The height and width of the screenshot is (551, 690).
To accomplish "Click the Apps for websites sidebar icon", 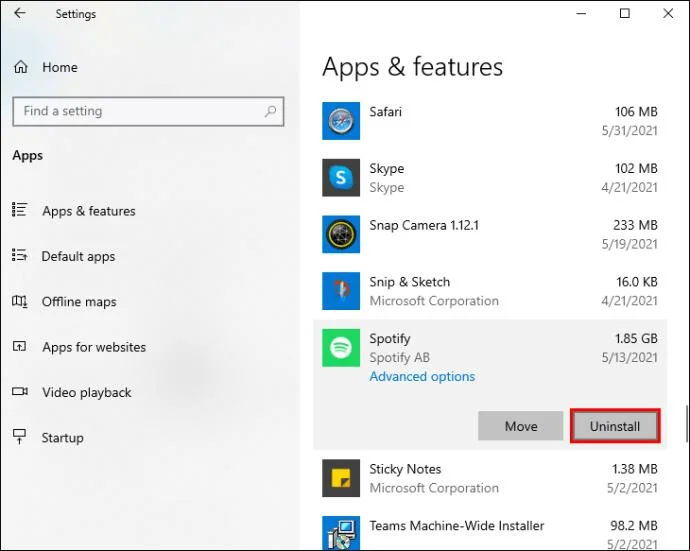I will click(x=19, y=346).
